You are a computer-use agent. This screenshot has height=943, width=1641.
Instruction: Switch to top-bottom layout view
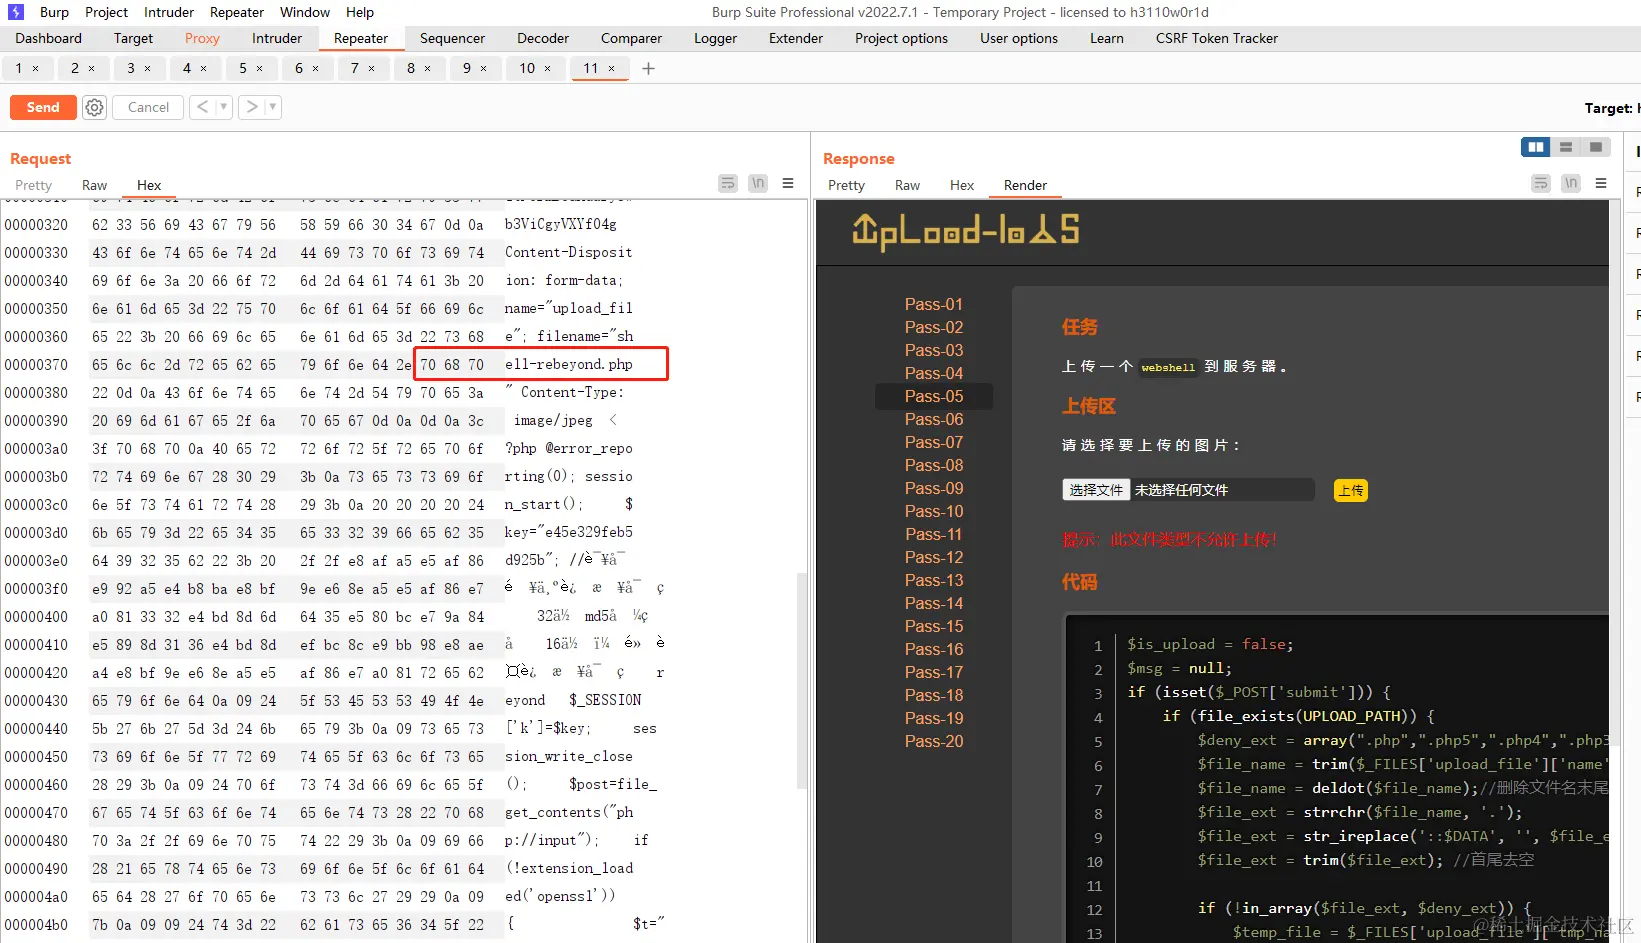(1566, 147)
